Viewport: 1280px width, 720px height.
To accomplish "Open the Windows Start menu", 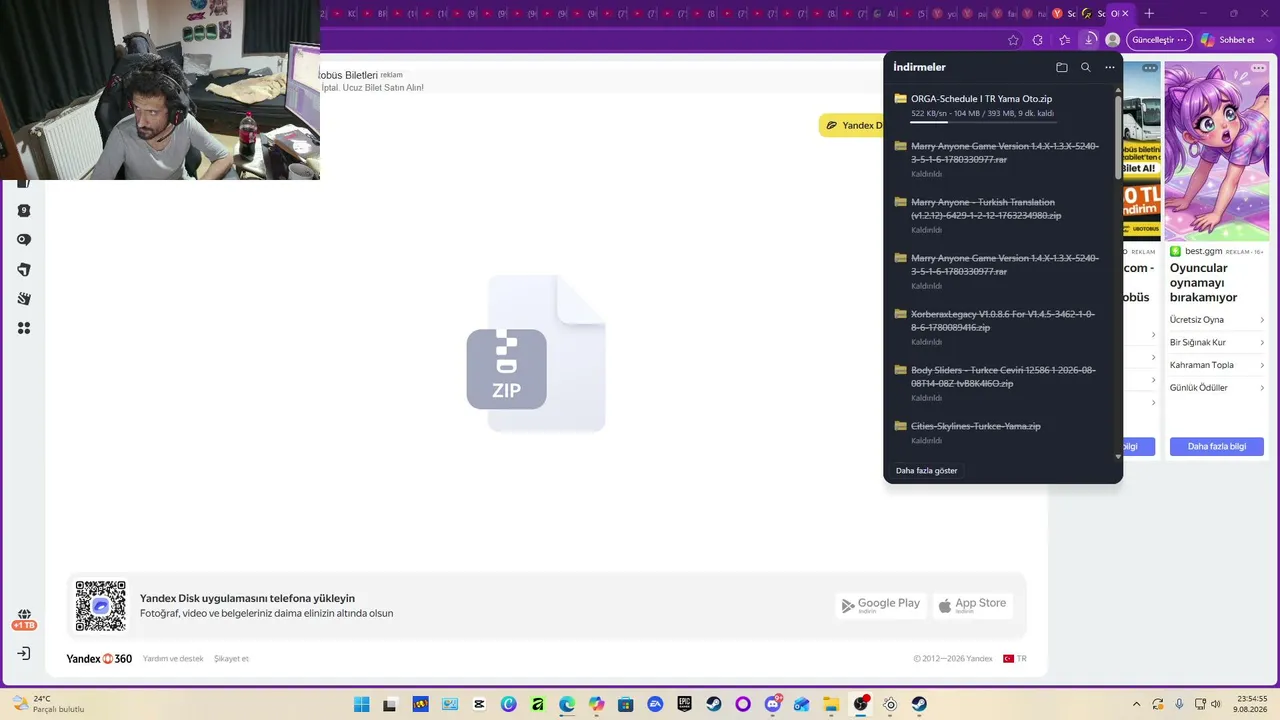I will [x=362, y=704].
